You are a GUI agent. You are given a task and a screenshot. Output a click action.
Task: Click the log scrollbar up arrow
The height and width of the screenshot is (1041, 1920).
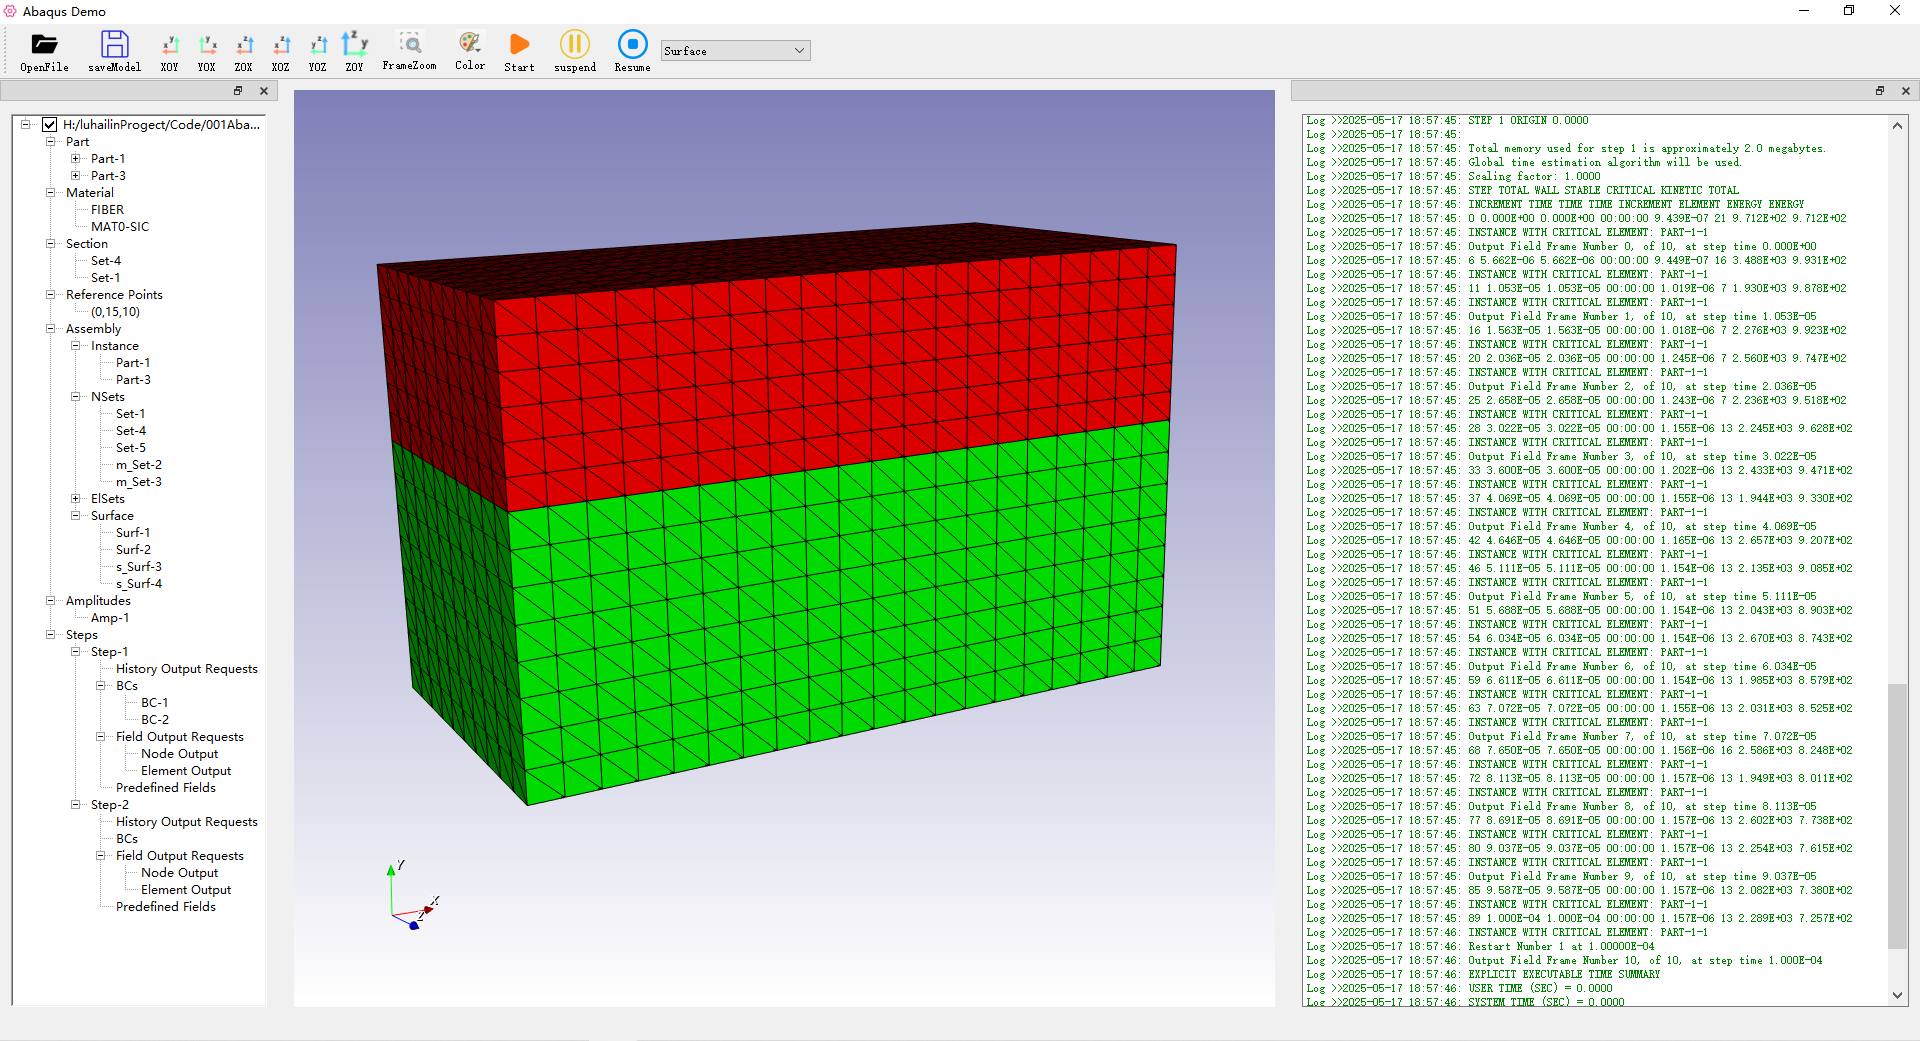click(x=1897, y=125)
